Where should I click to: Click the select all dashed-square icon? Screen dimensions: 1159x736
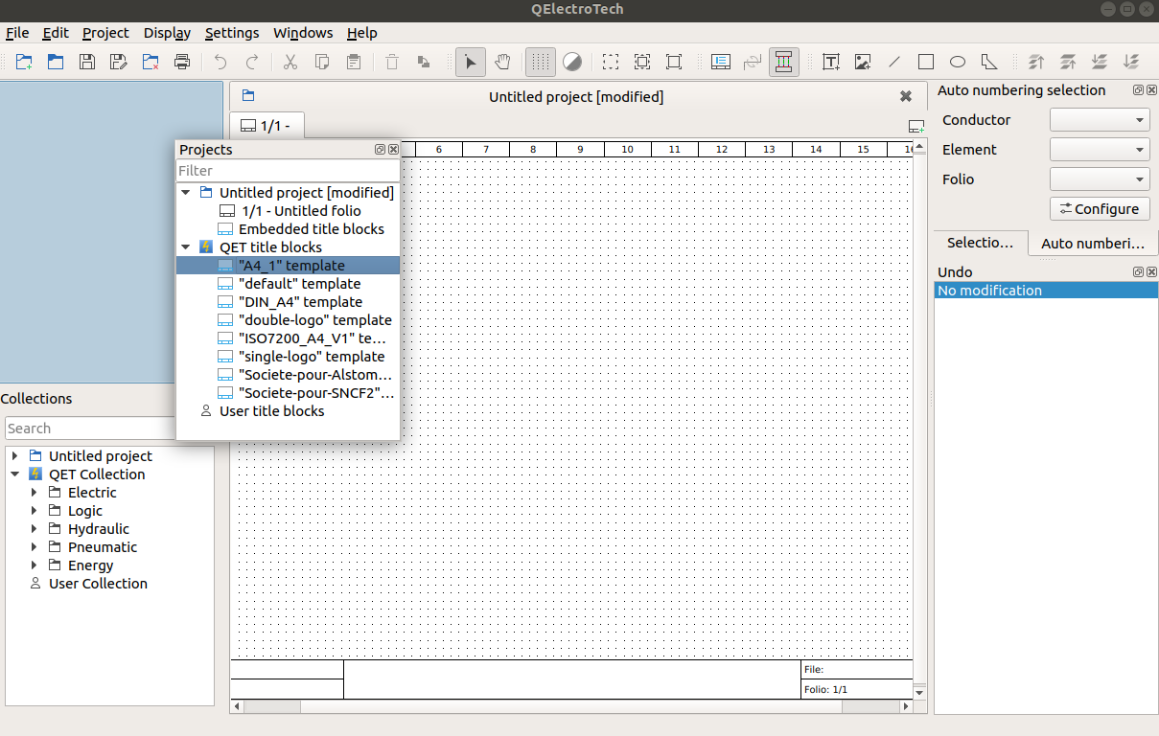(611, 62)
